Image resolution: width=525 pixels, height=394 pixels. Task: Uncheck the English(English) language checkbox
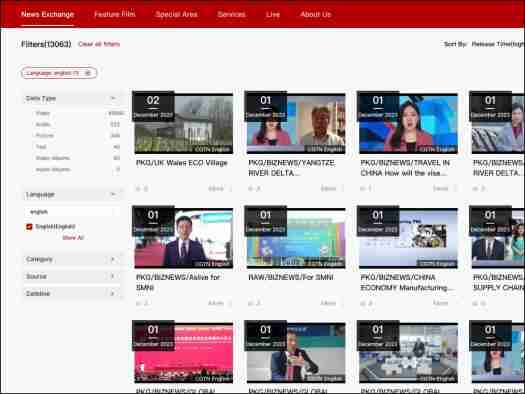point(29,227)
